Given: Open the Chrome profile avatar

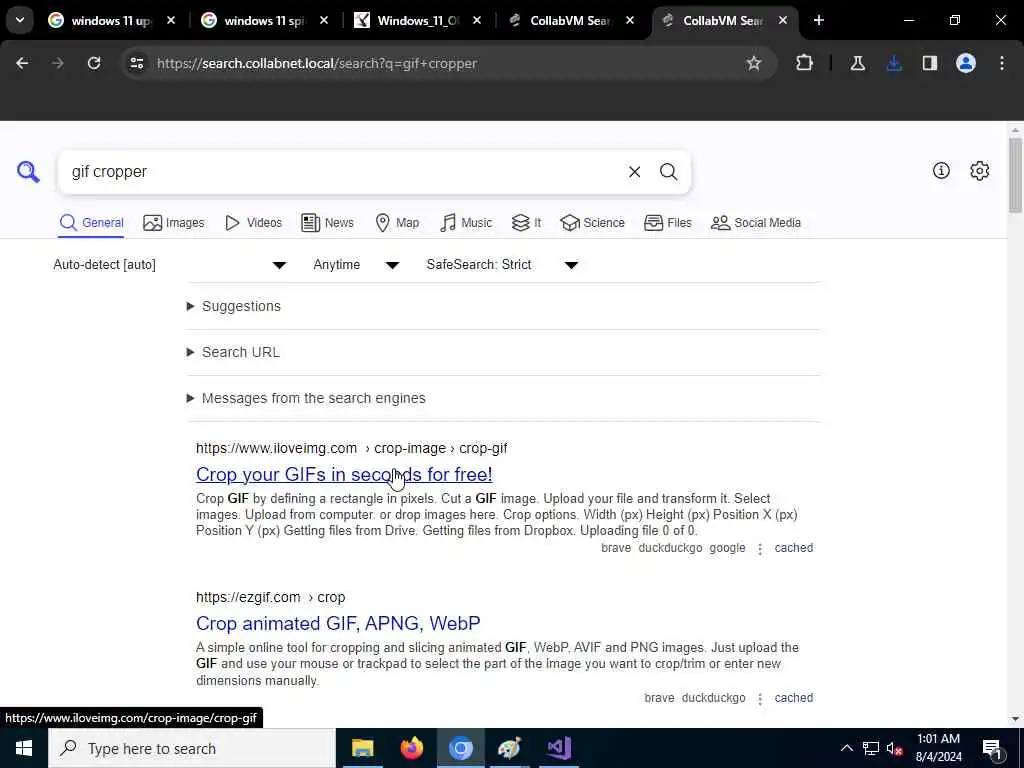Looking at the screenshot, I should pyautogui.click(x=966, y=63).
